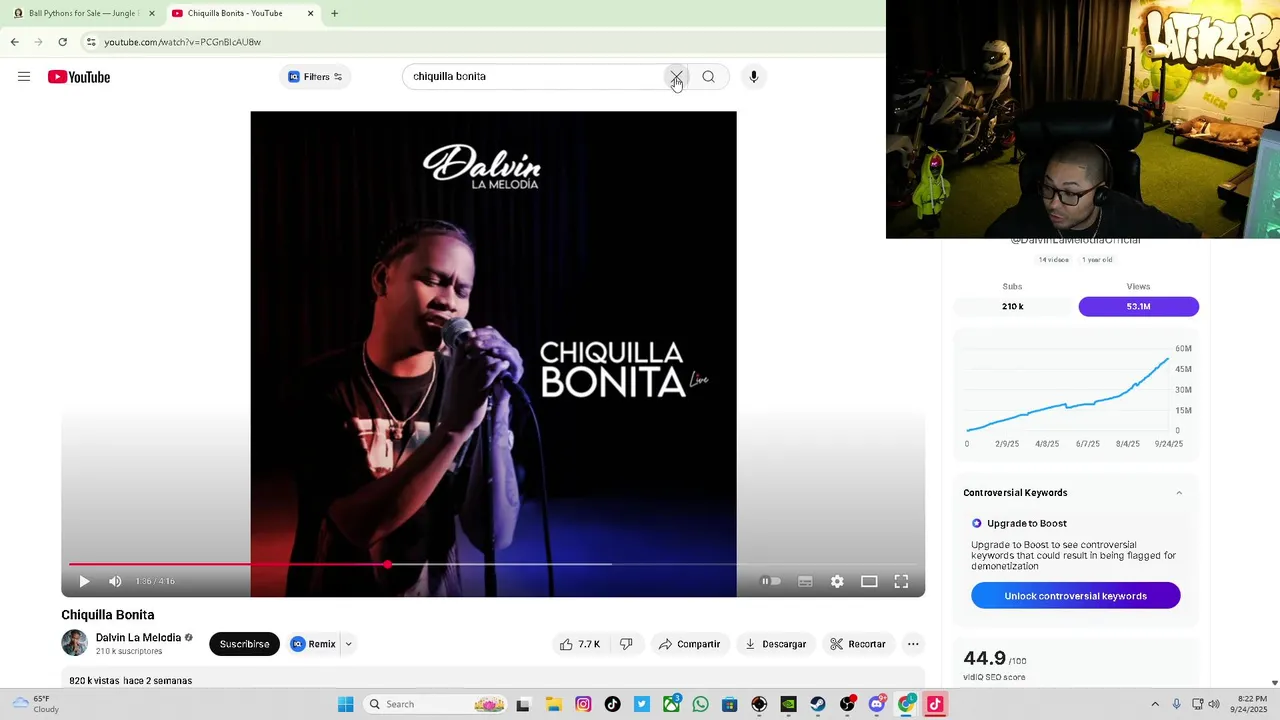The height and width of the screenshot is (720, 1280).
Task: Click the vidIQ Remix button
Action: pos(314,644)
